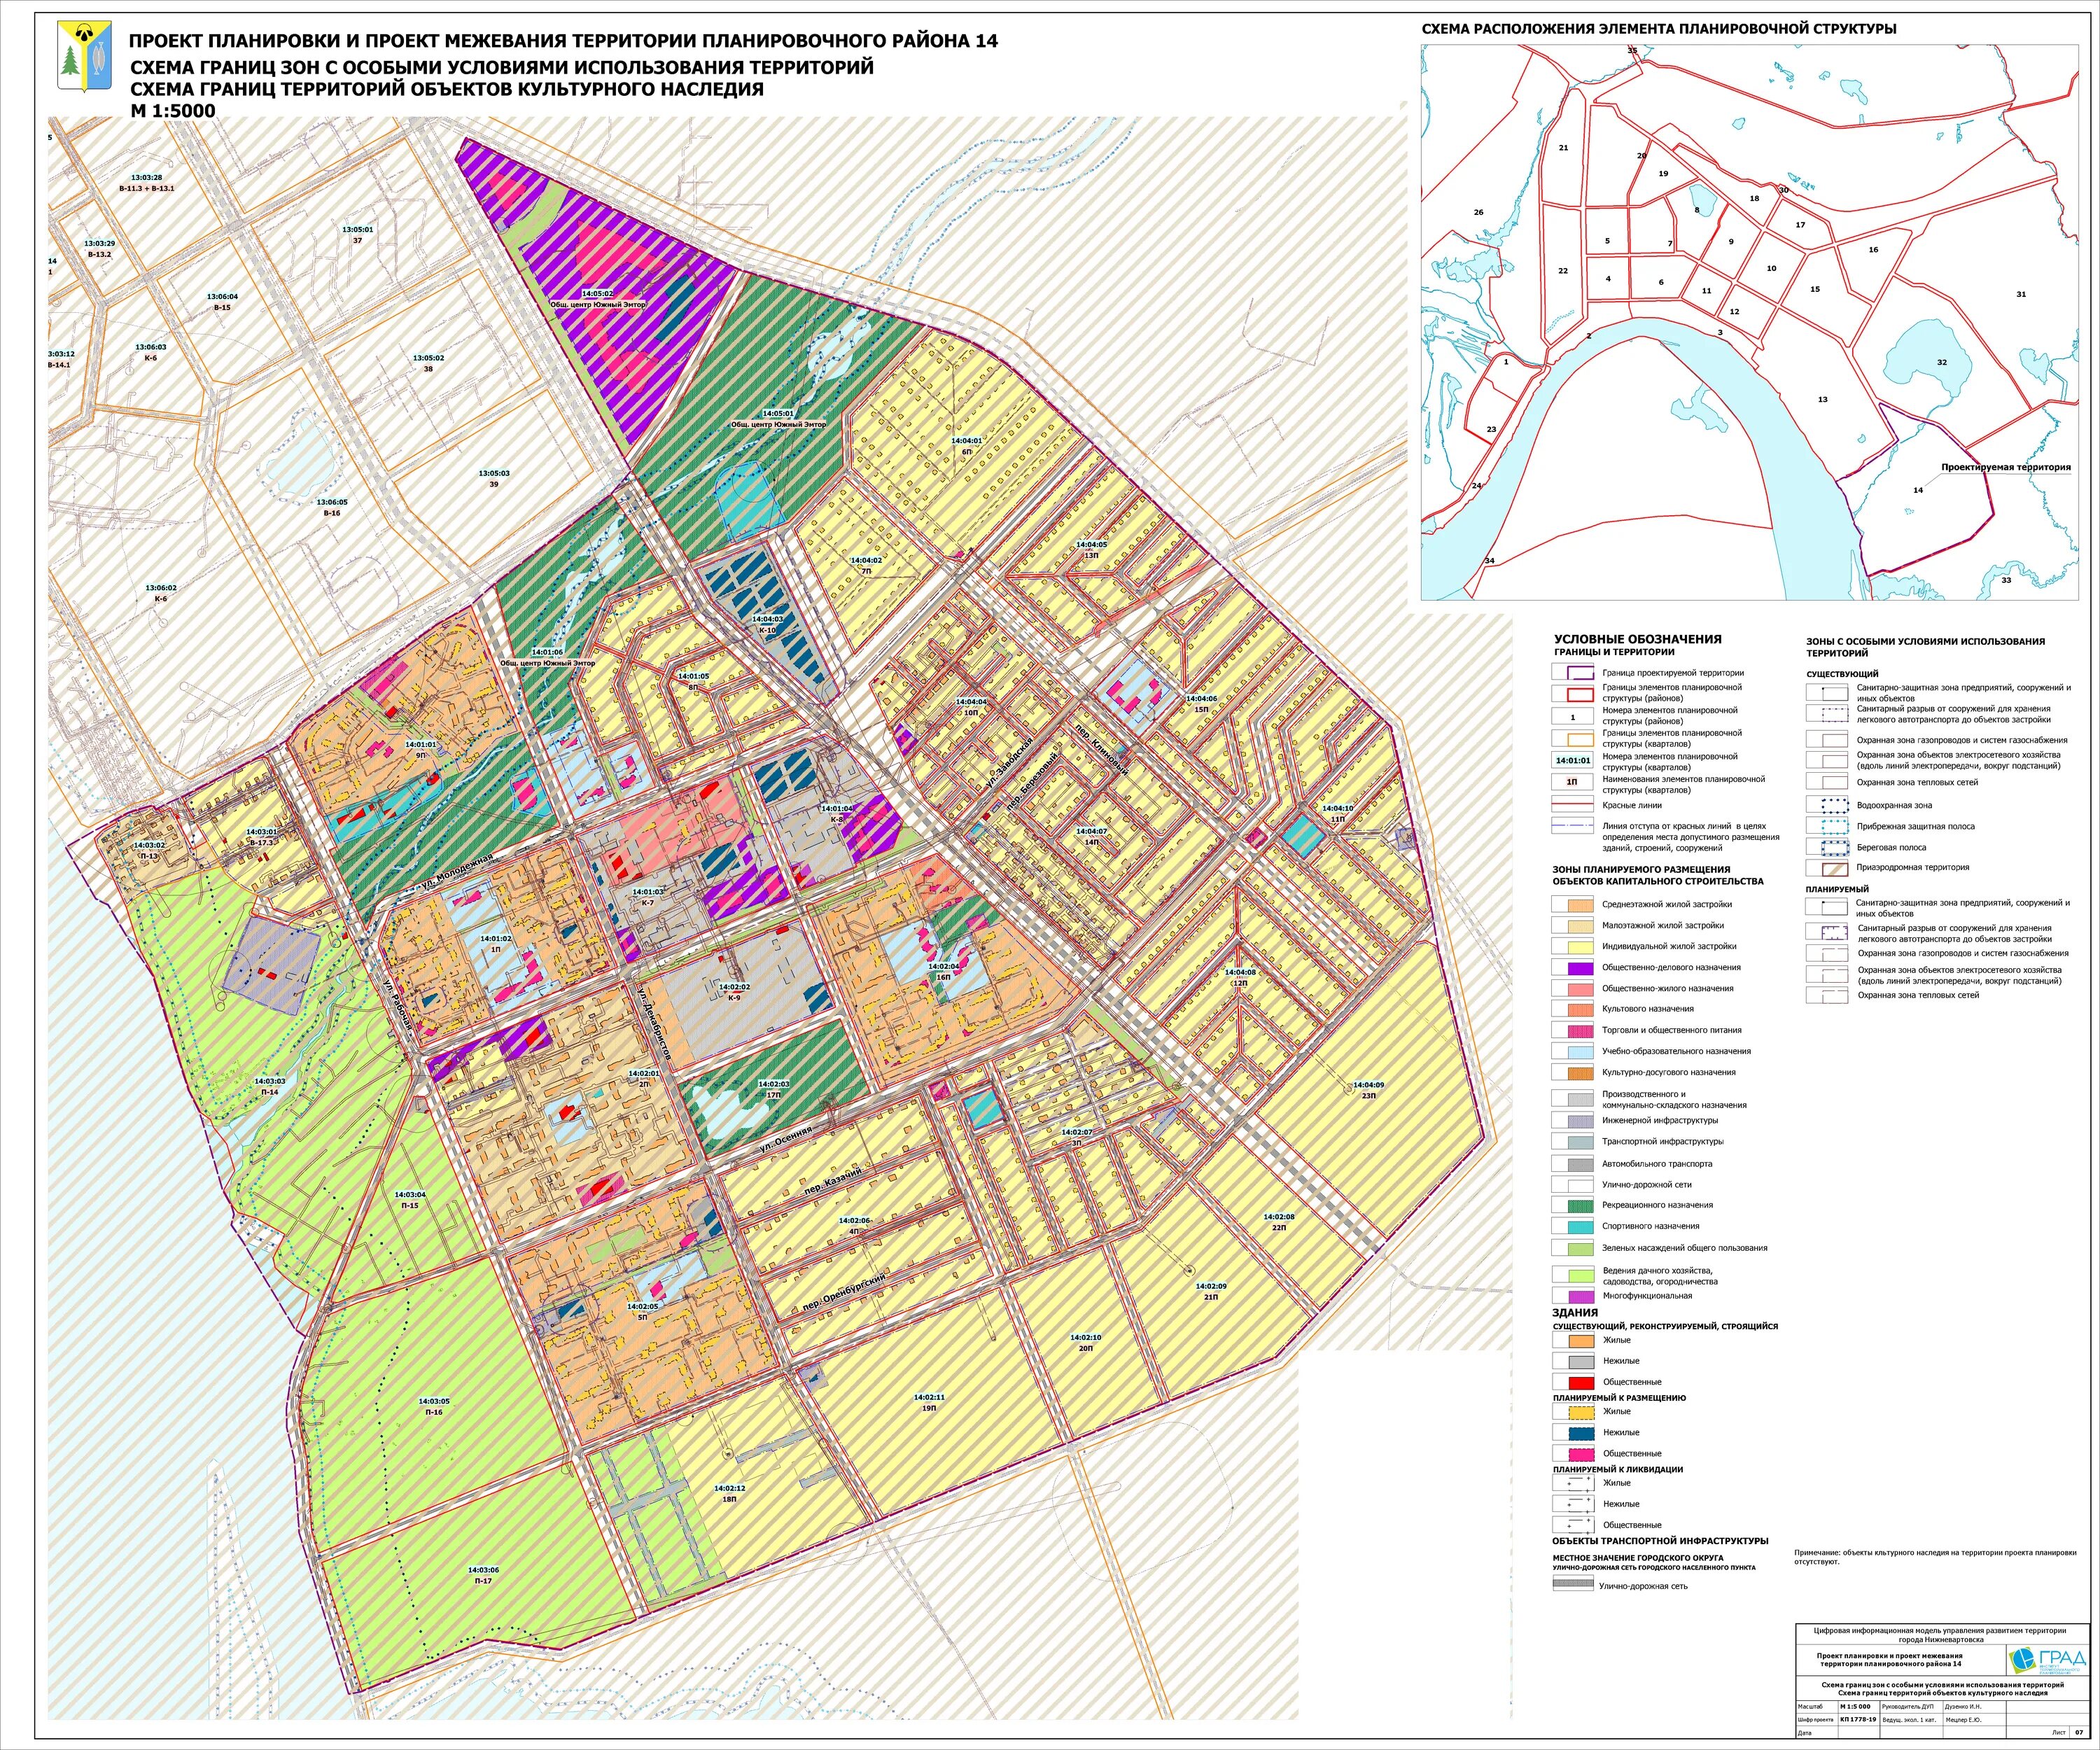2100x1750 pixels.
Task: Click the 'Примечание' note about heritage objects
Action: point(1935,1556)
